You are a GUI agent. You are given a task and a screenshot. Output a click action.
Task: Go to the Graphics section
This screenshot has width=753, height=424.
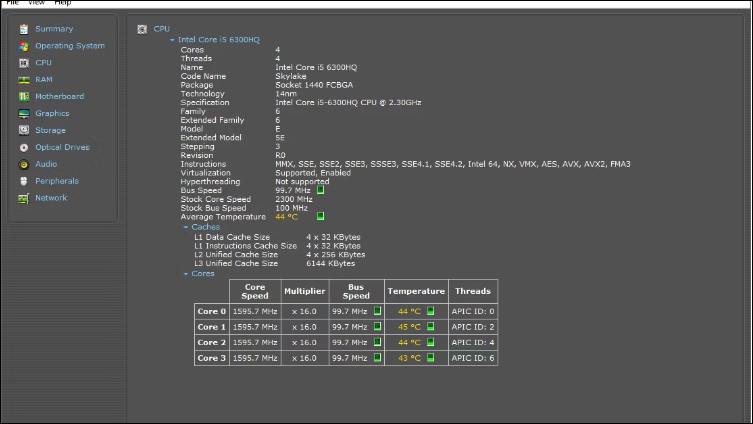pyautogui.click(x=52, y=113)
